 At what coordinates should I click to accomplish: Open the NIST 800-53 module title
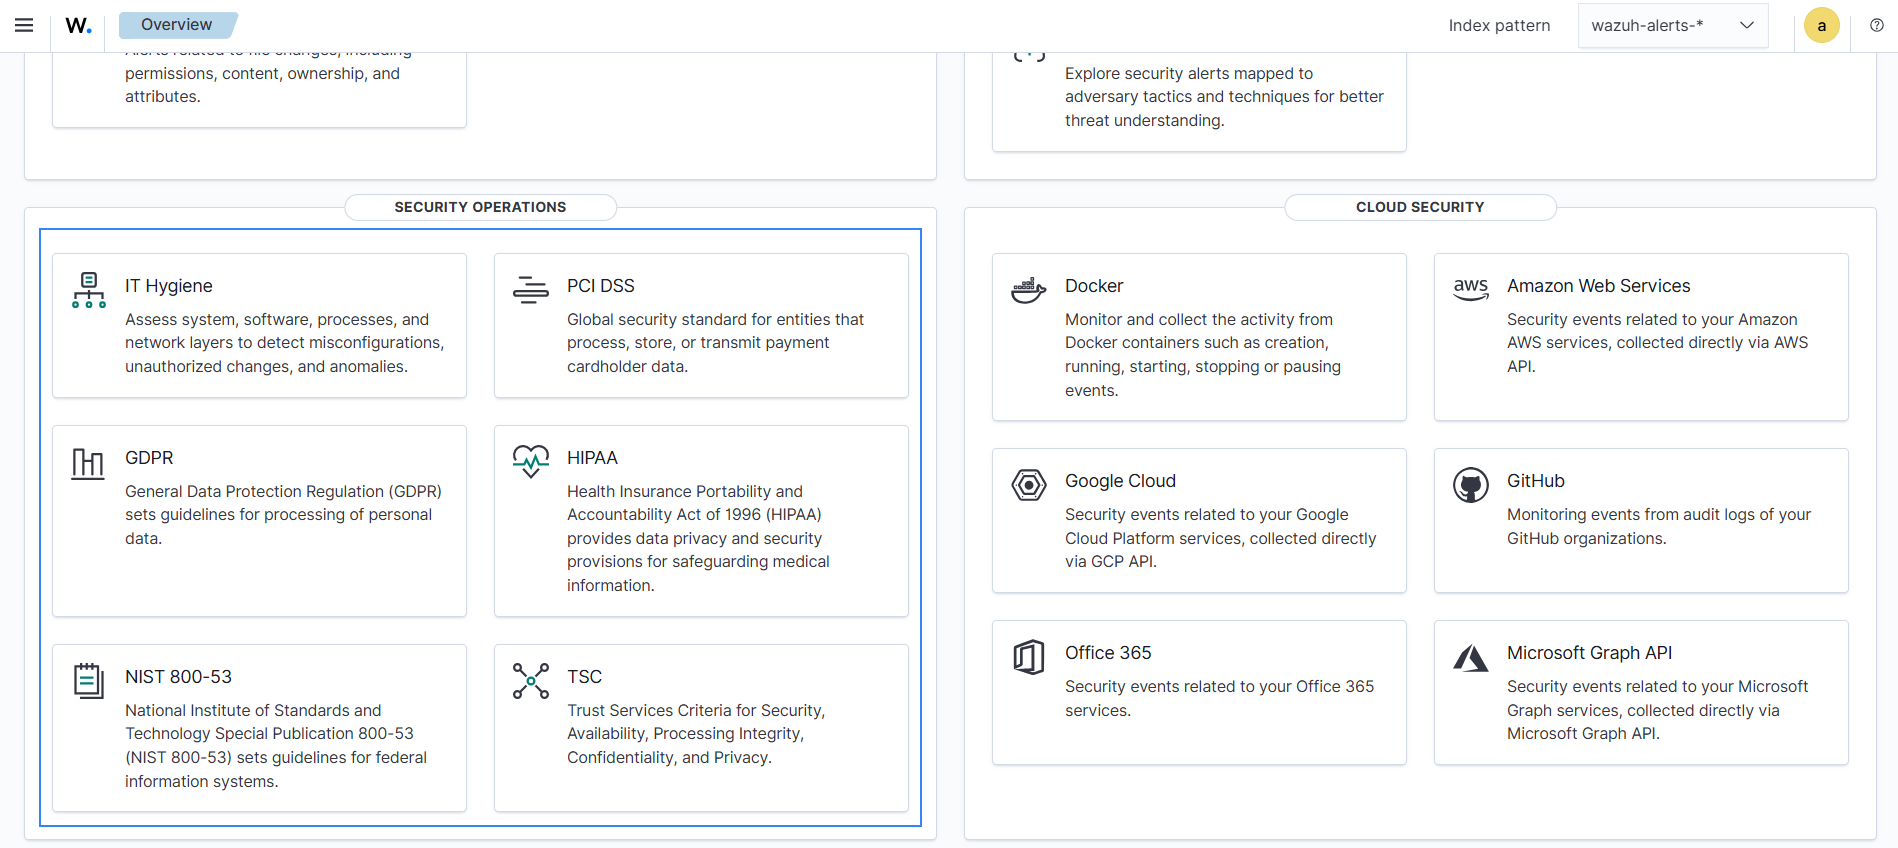178,677
